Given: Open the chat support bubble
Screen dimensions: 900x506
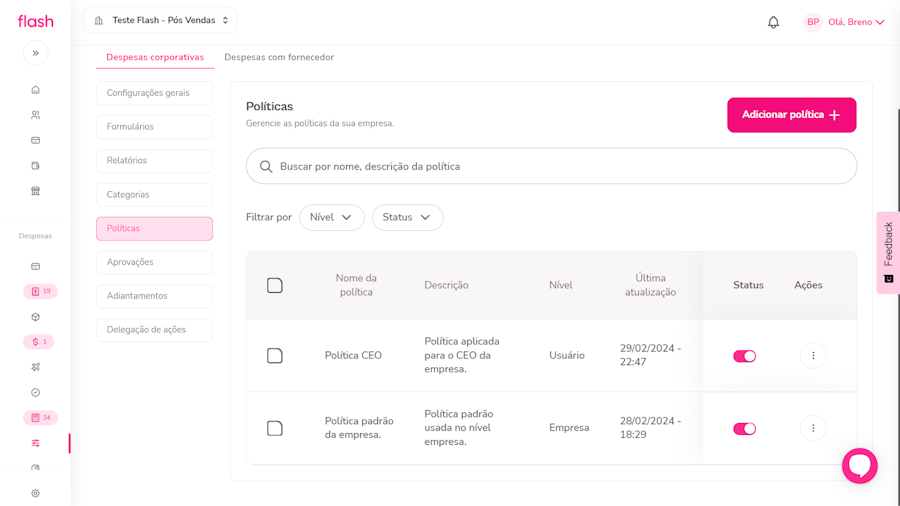Looking at the screenshot, I should [859, 466].
